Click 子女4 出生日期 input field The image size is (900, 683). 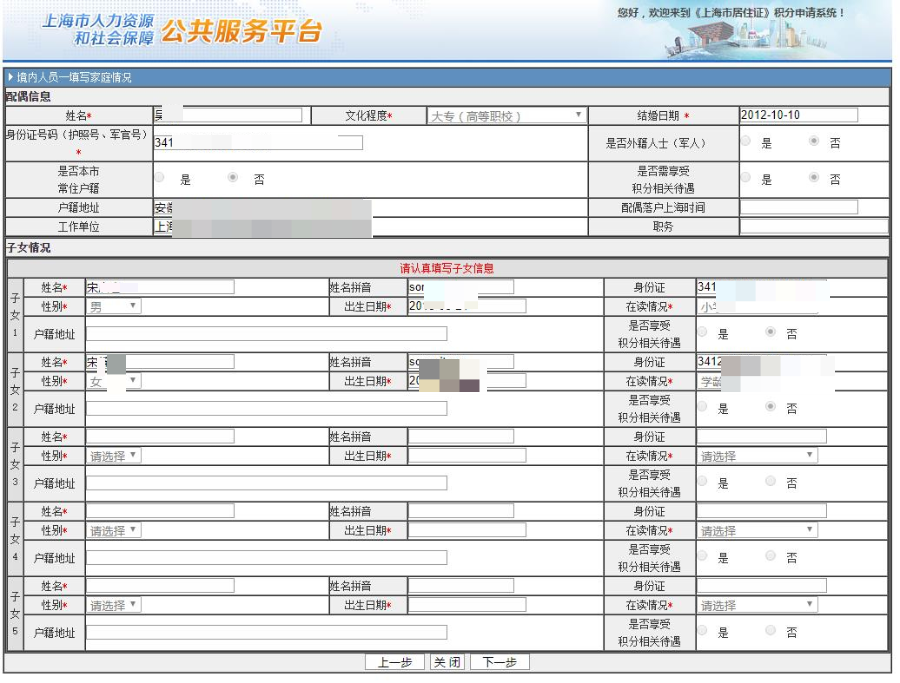coord(467,530)
